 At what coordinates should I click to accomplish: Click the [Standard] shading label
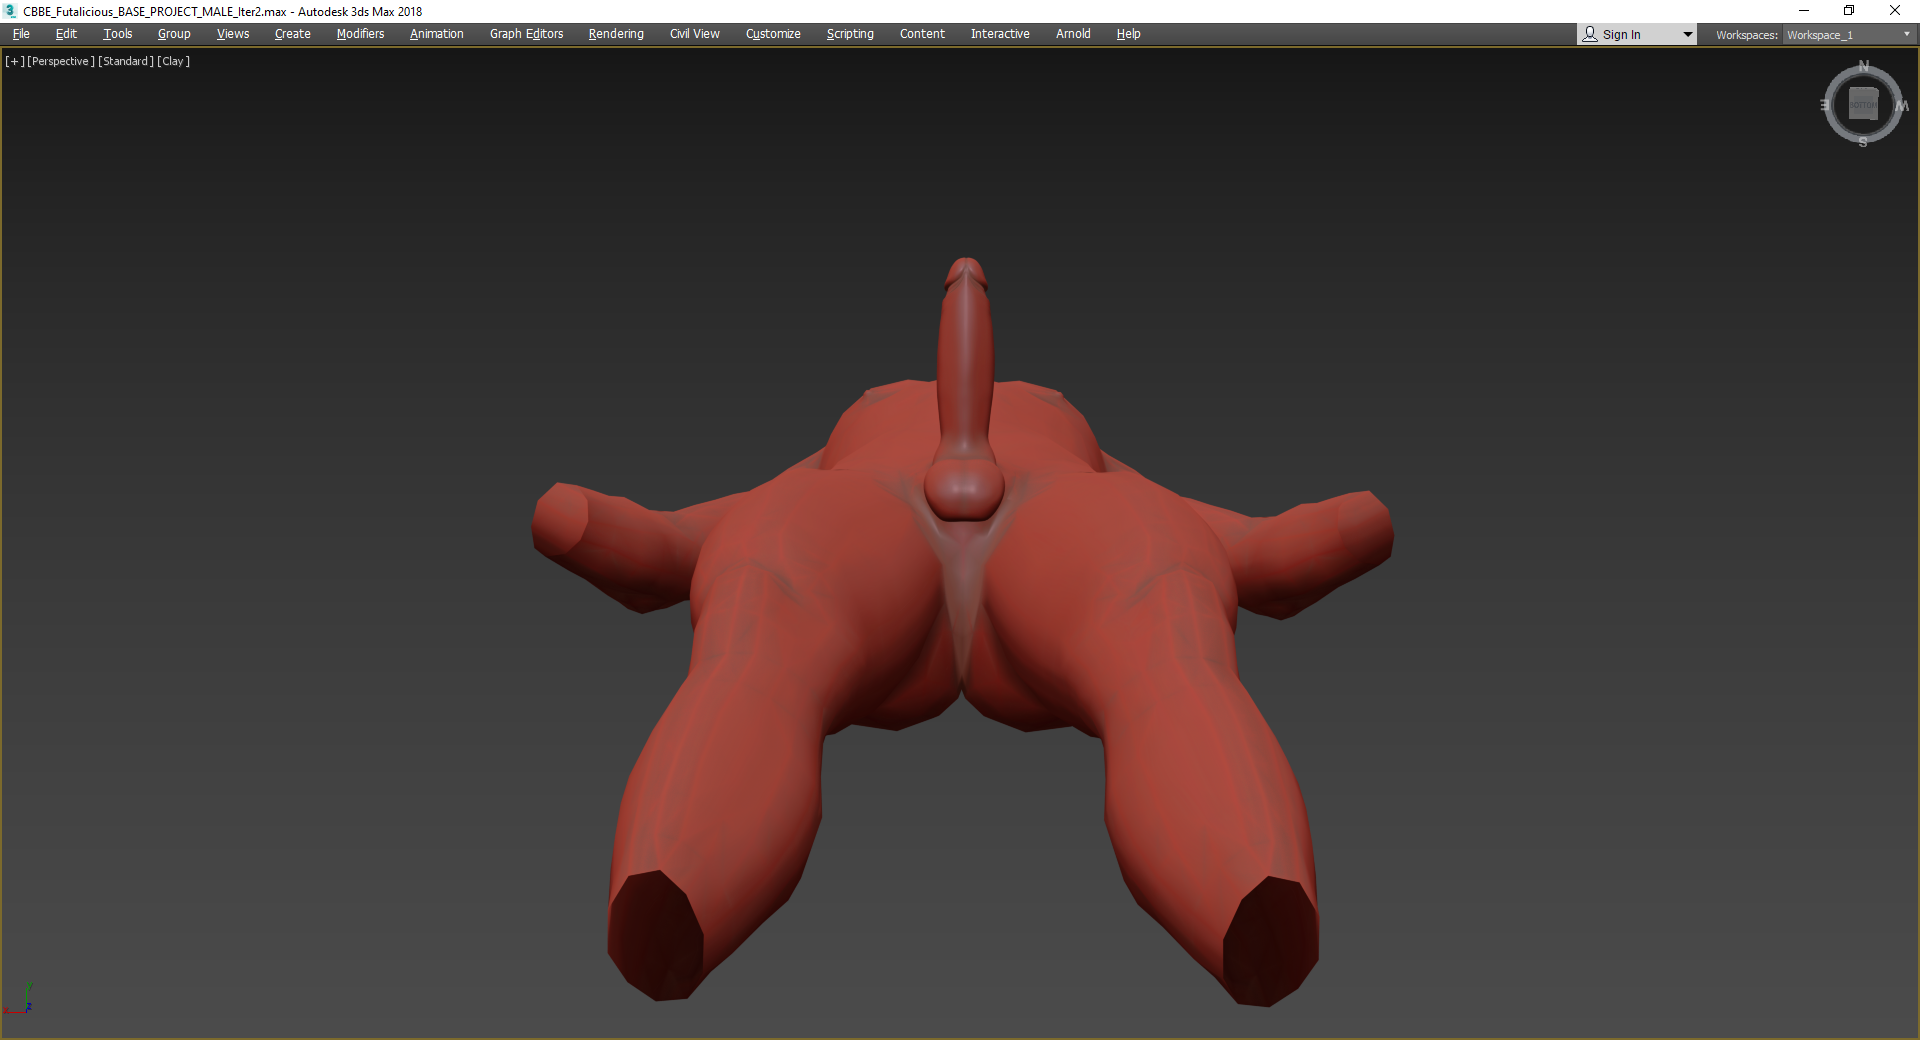126,62
